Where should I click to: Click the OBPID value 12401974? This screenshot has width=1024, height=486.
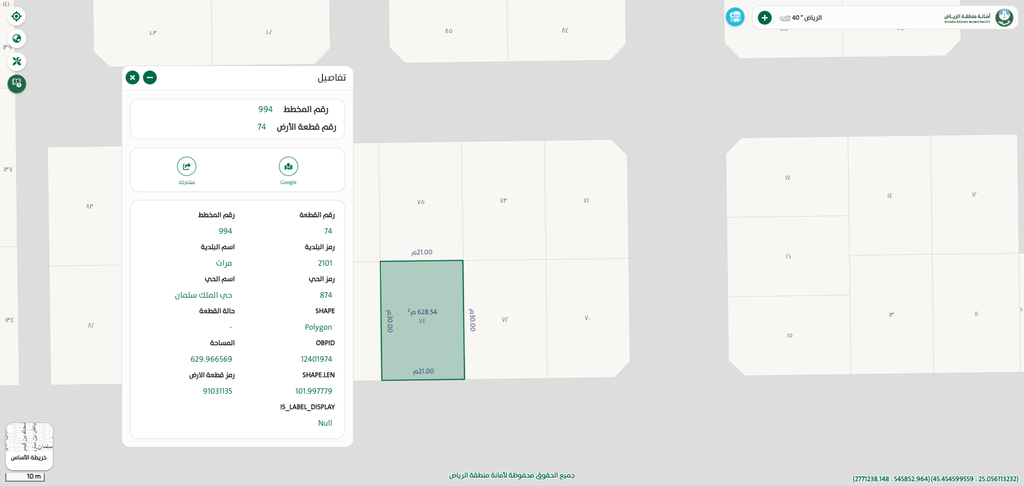pyautogui.click(x=316, y=359)
